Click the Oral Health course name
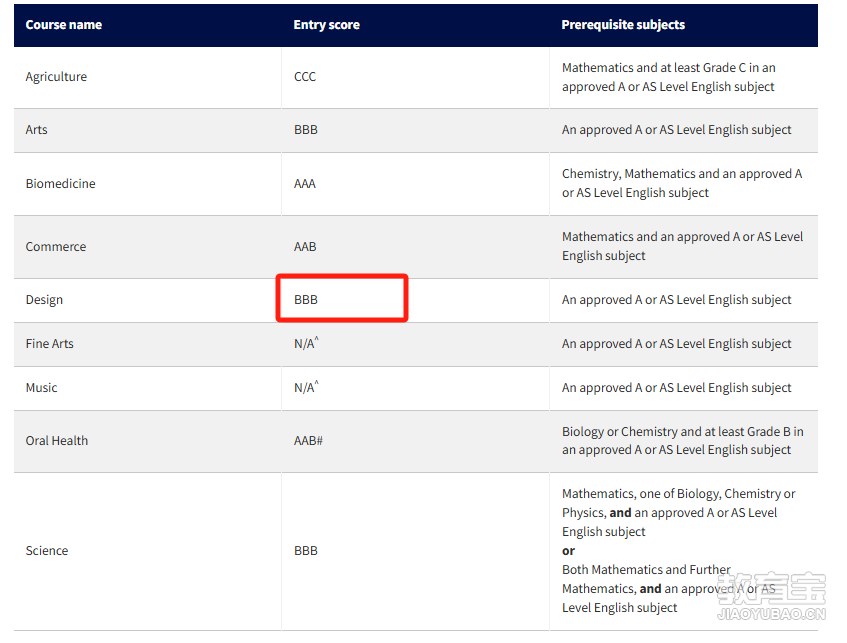Image resolution: width=847 pixels, height=643 pixels. click(57, 441)
